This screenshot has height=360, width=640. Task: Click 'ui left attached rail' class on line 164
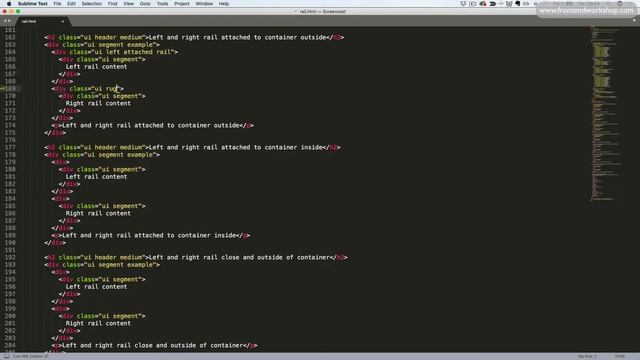pos(135,52)
